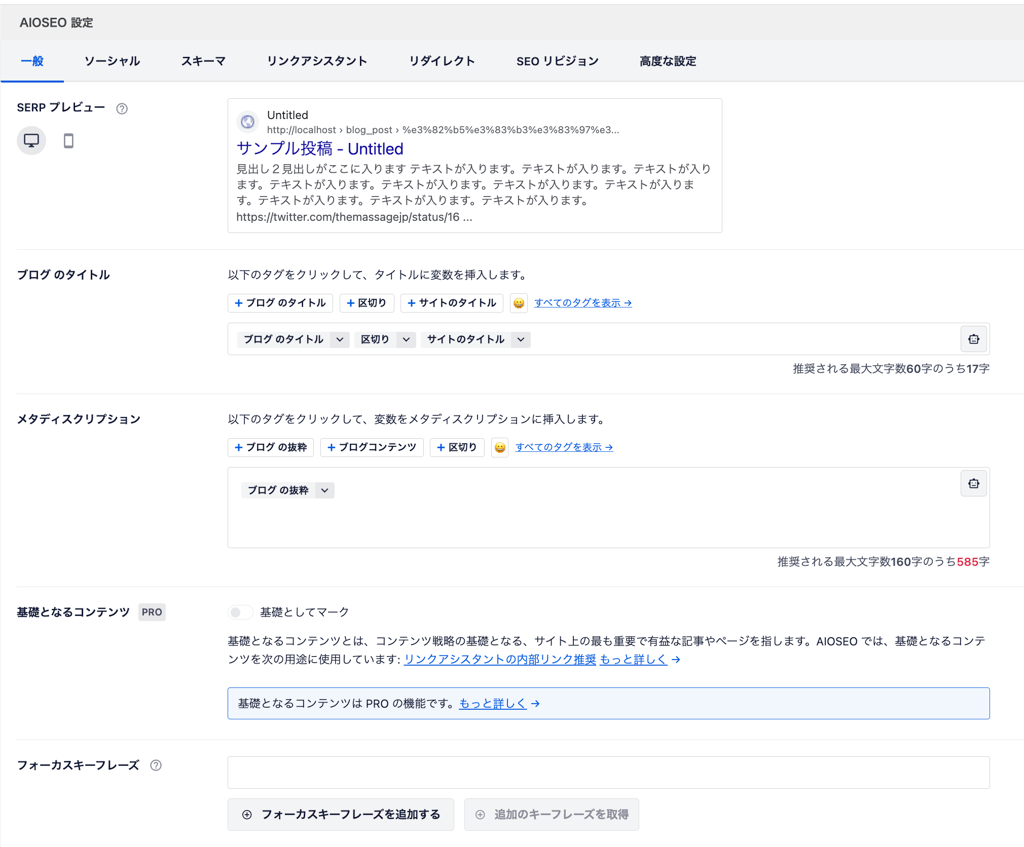Open the 一般 tab
This screenshot has width=1024, height=847.
click(x=32, y=61)
